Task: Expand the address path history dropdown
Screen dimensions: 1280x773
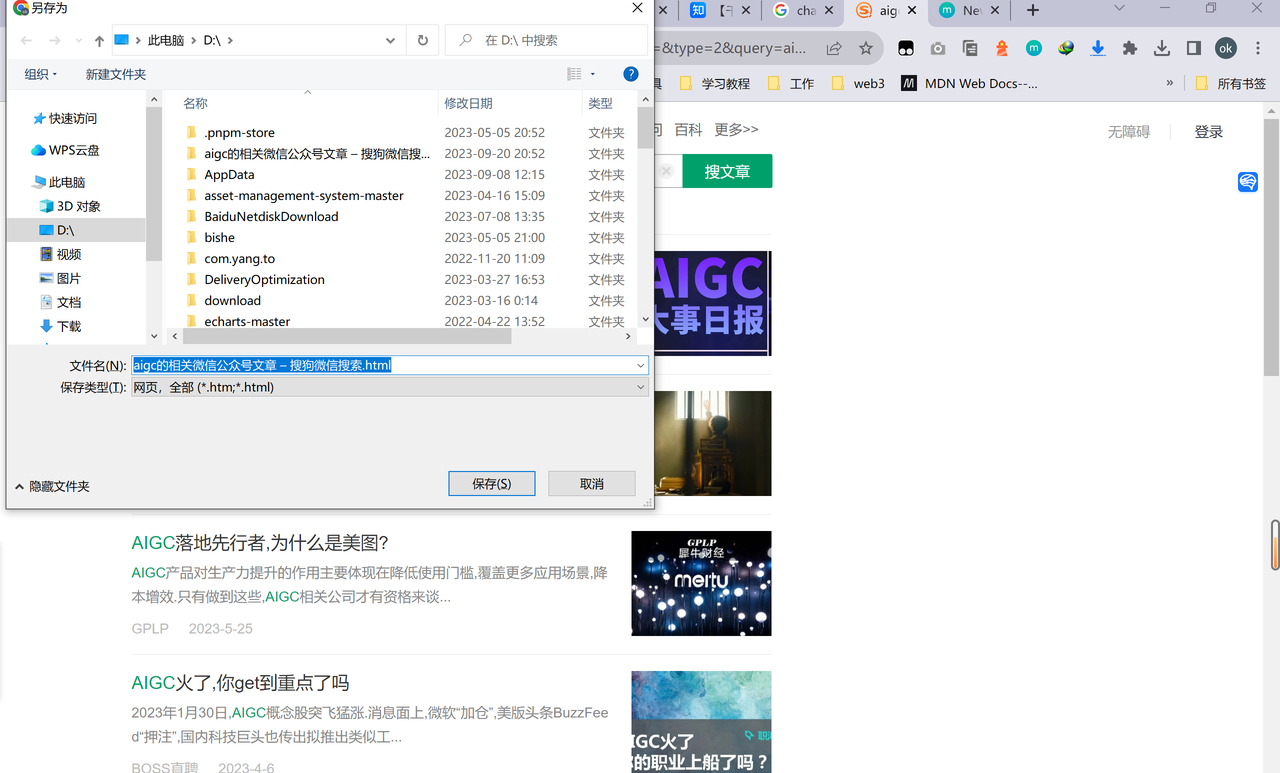Action: coord(390,41)
